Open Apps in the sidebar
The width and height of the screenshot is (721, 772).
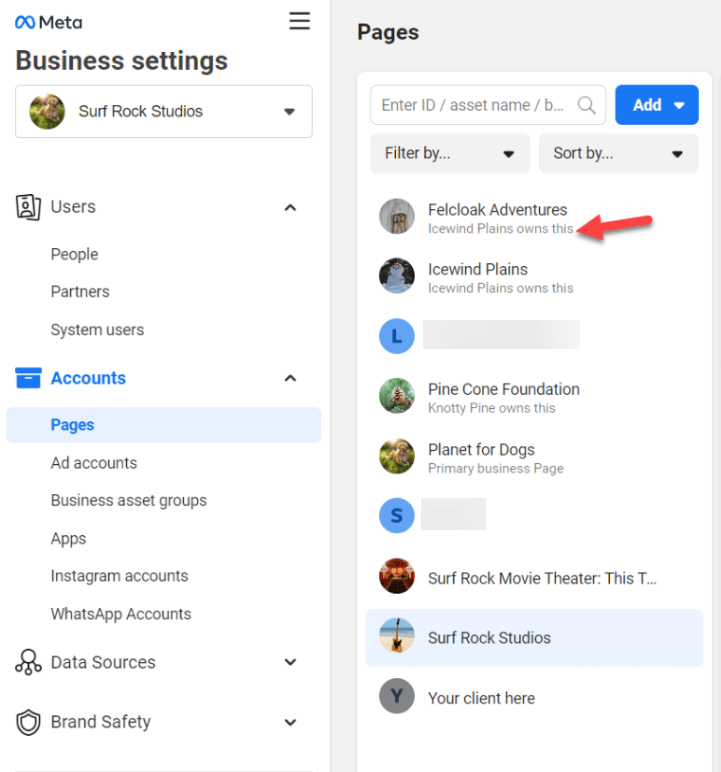[x=68, y=539]
